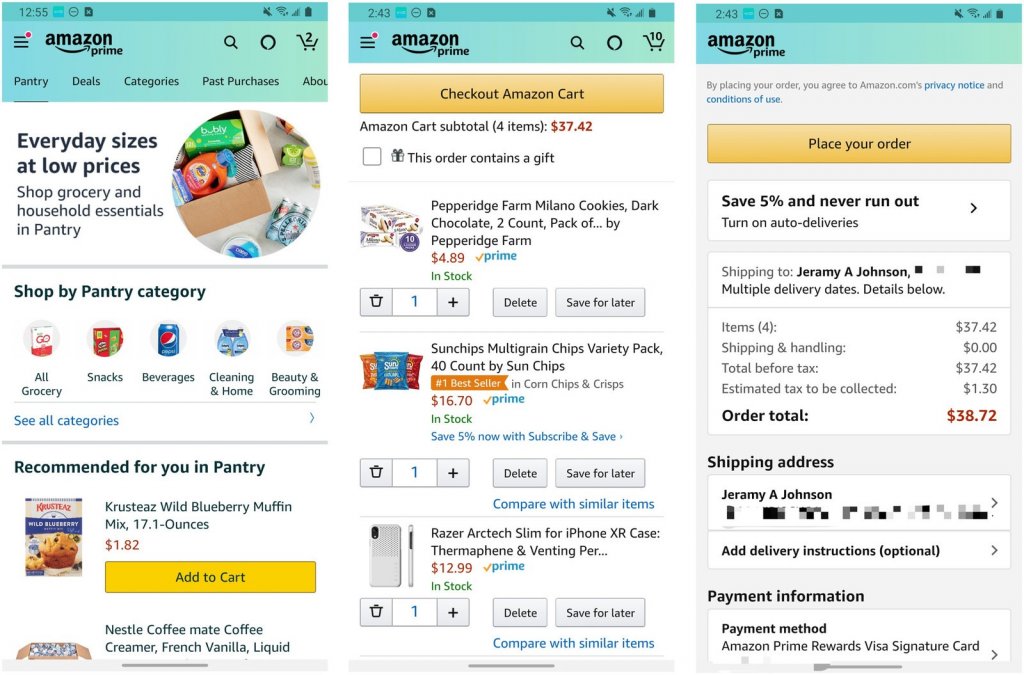Select the Beauty & Grooming category icon
The image size is (1024, 675).
(295, 342)
